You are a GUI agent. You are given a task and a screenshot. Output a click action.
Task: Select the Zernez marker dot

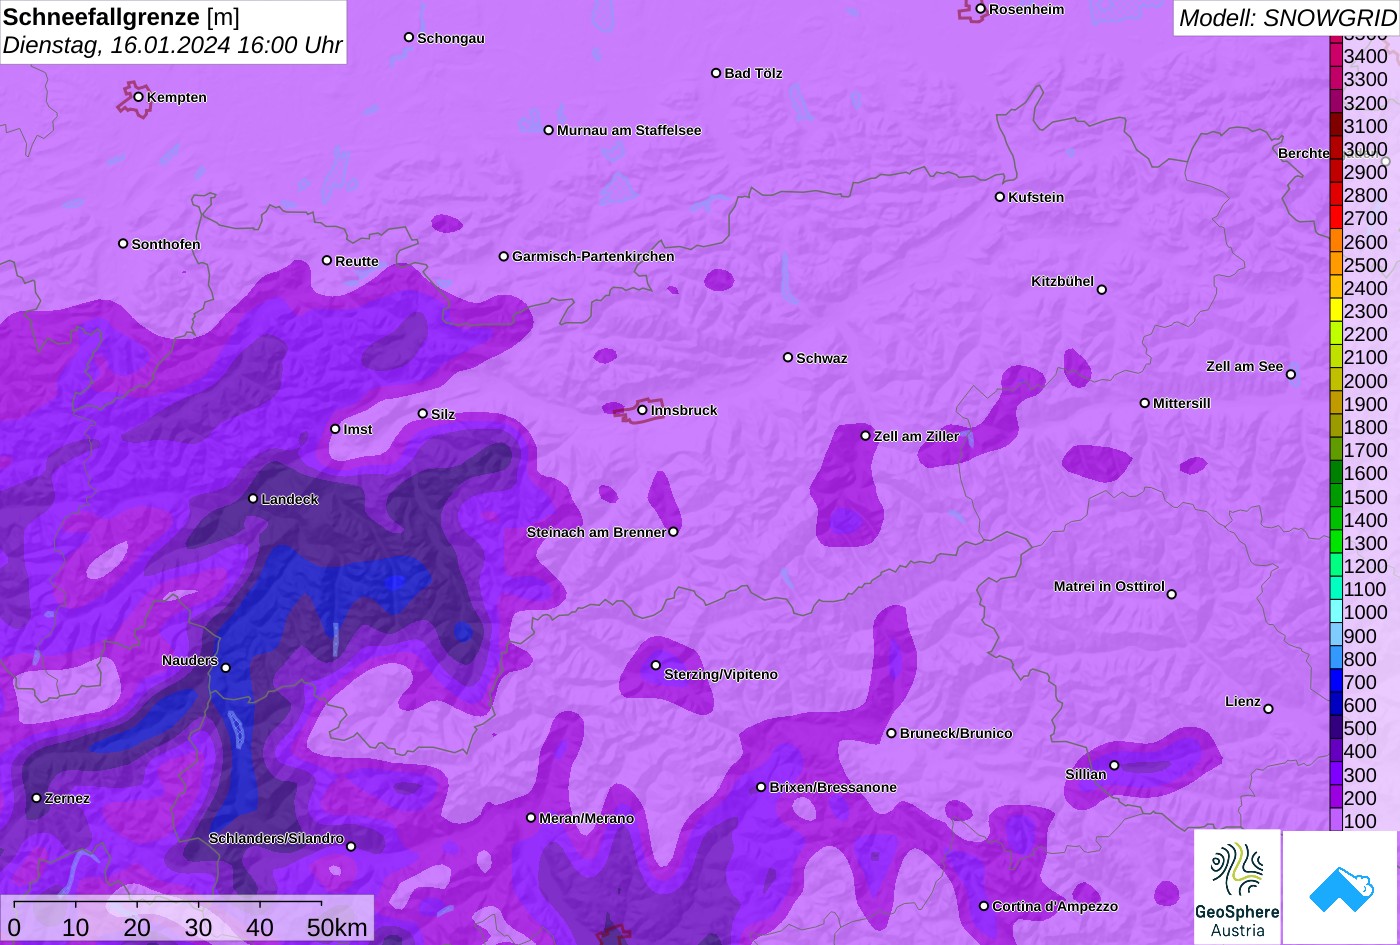click(x=37, y=798)
